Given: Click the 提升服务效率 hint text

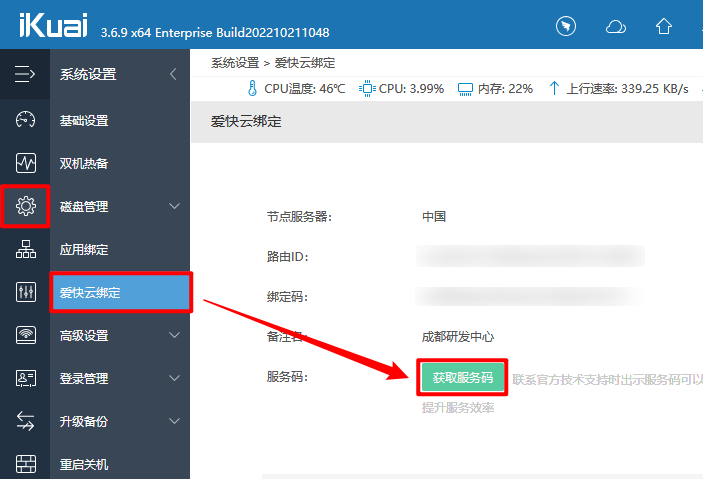Looking at the screenshot, I should 458,407.
